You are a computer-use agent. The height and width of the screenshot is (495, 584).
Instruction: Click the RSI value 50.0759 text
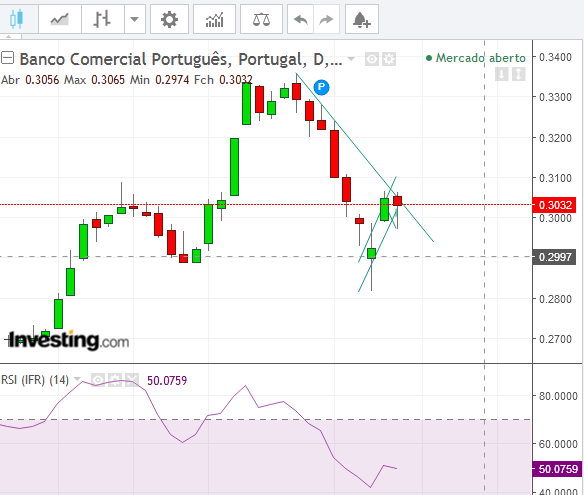pos(167,381)
